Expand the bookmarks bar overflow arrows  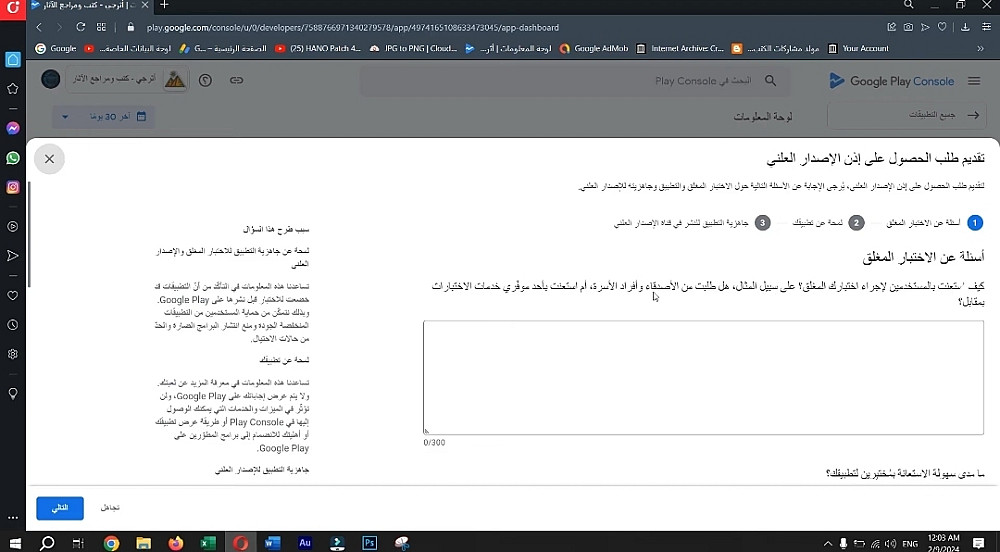980,48
